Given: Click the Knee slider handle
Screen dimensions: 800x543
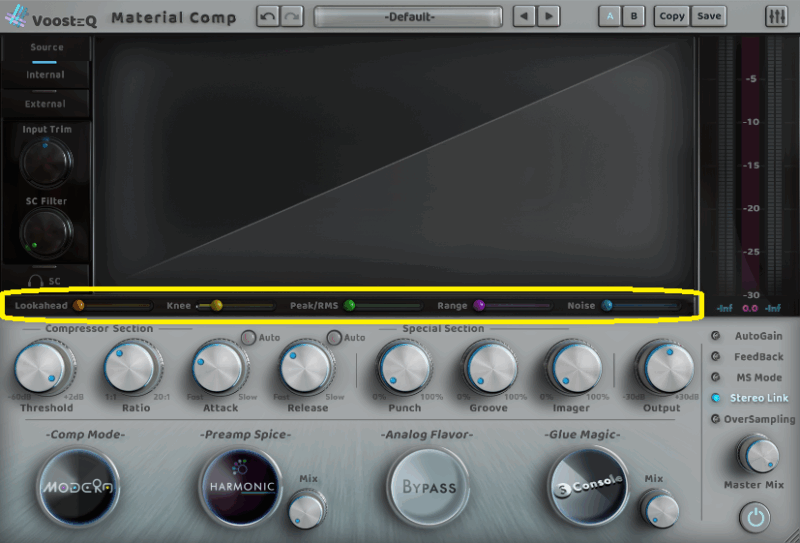Looking at the screenshot, I should click(x=216, y=305).
